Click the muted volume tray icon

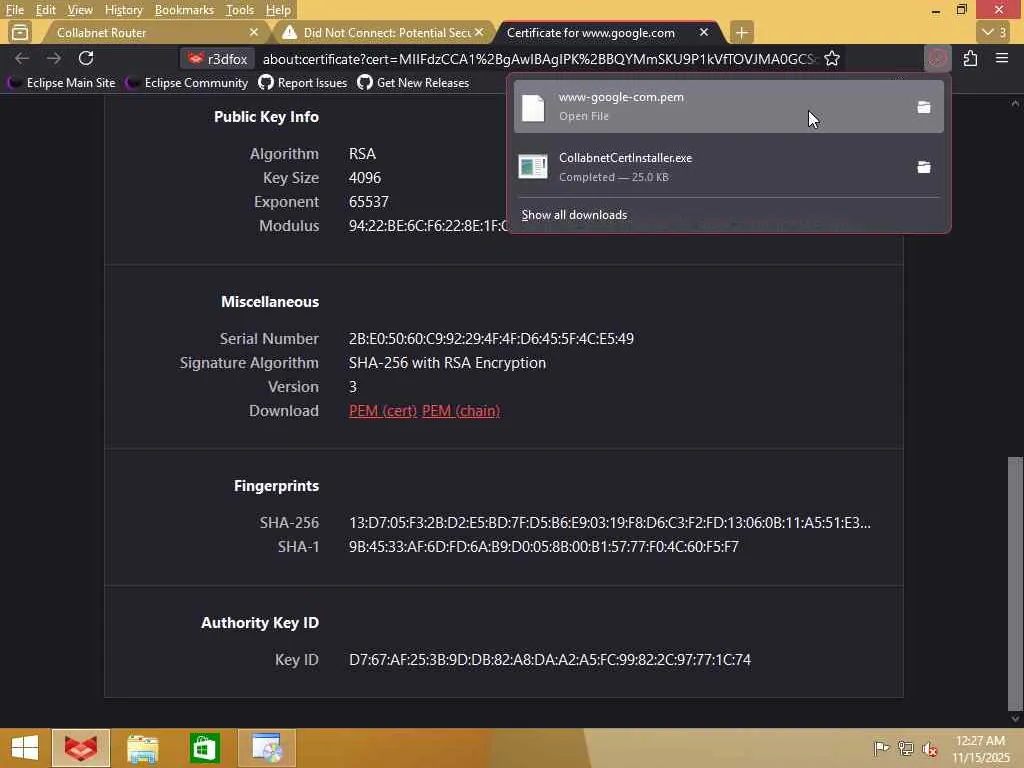tap(930, 748)
